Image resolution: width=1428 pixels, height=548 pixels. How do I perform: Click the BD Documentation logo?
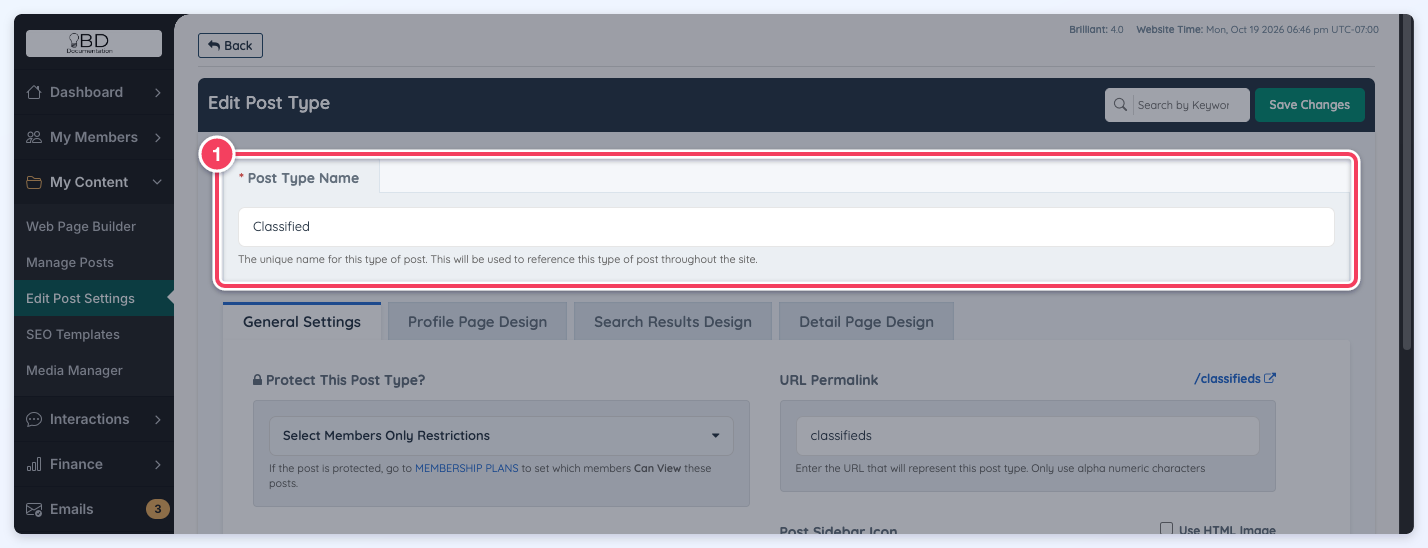pyautogui.click(x=94, y=43)
